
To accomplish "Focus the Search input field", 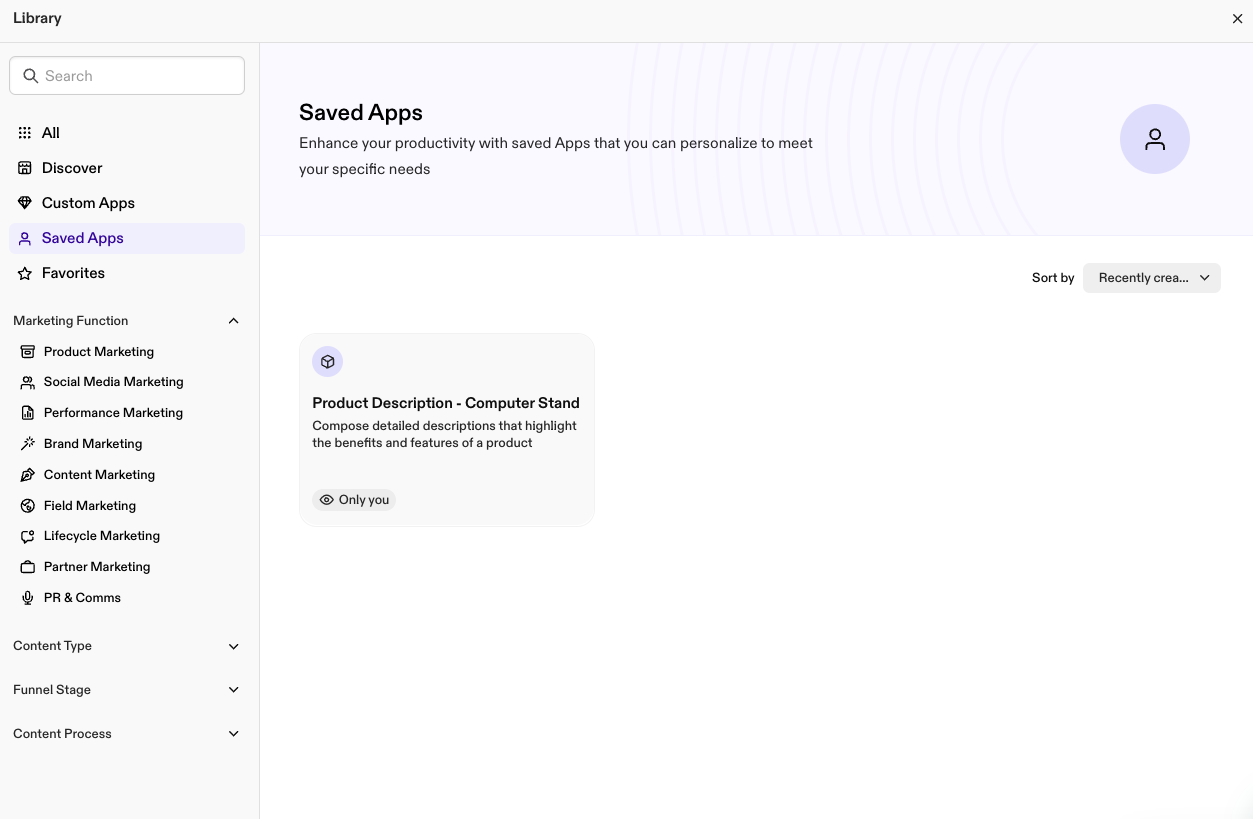I will (x=127, y=76).
